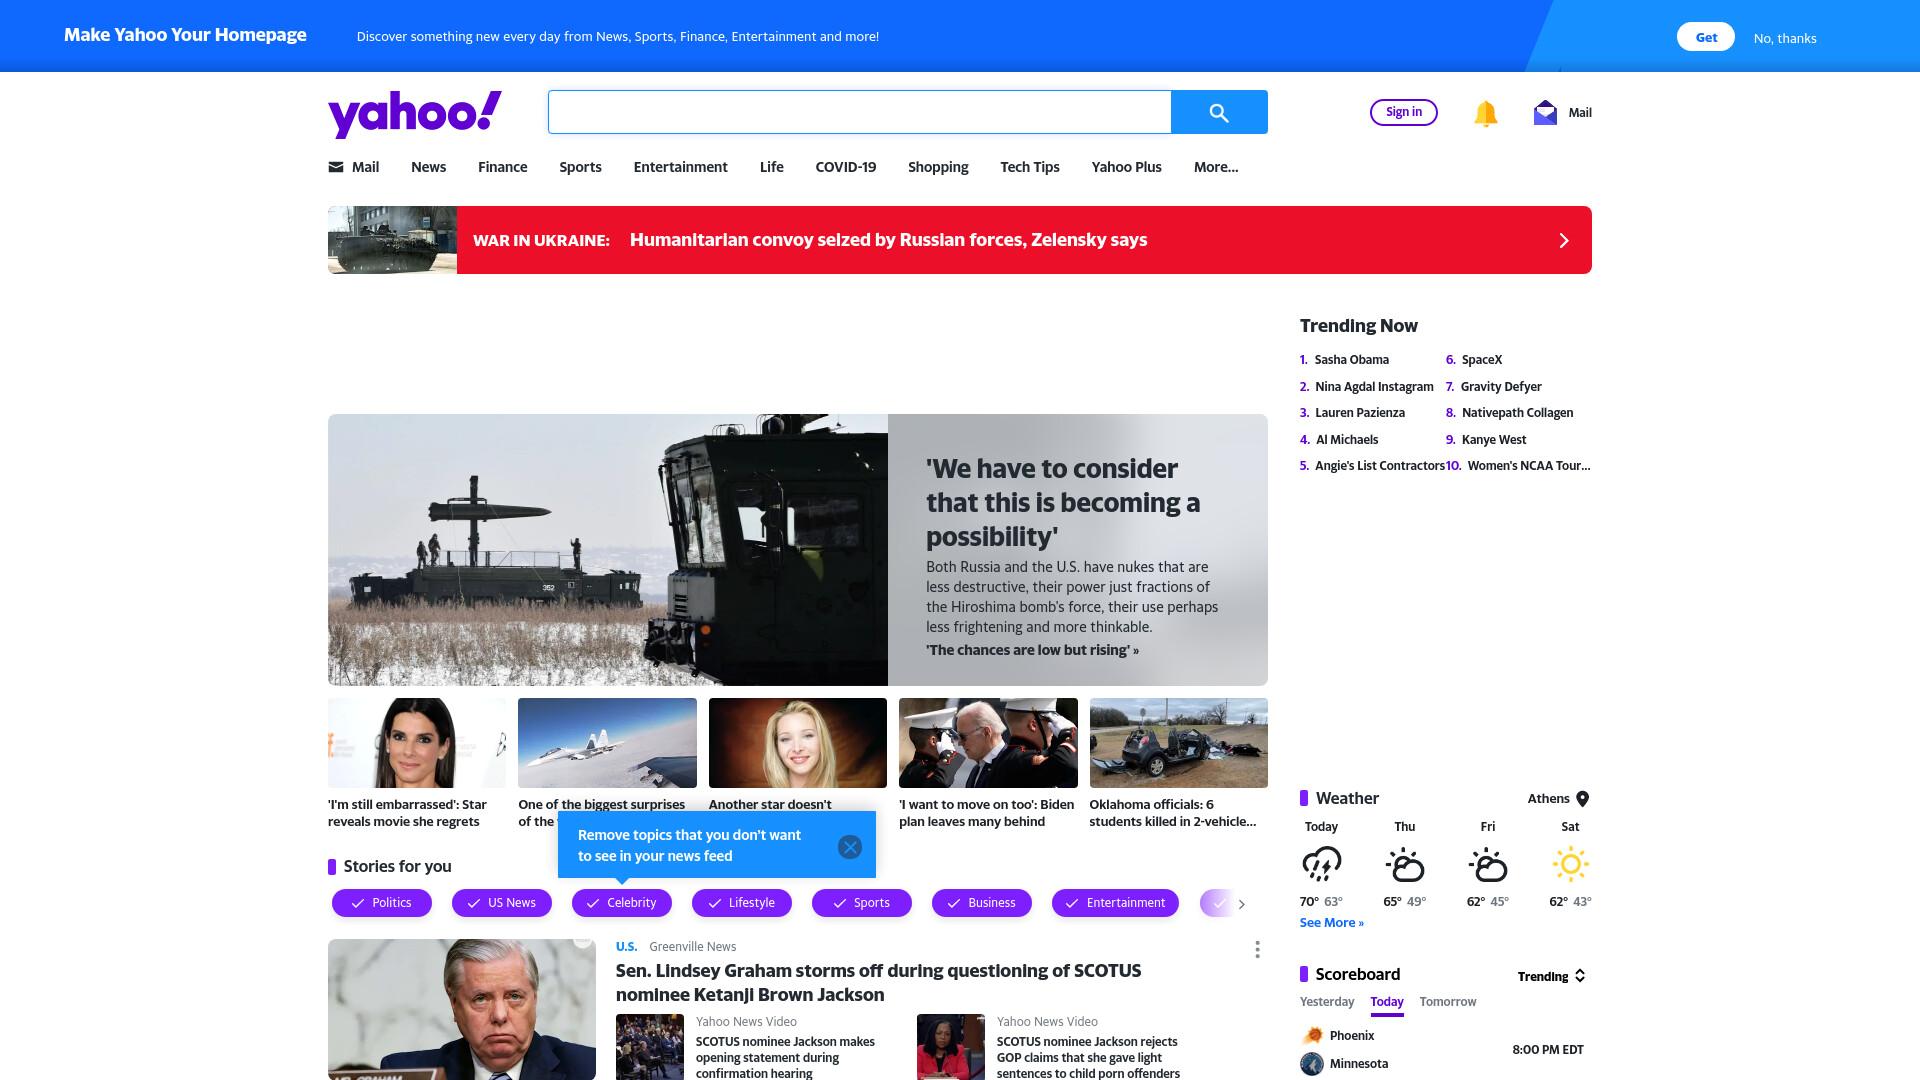Open Tech Tips in the navigation bar

1029,167
